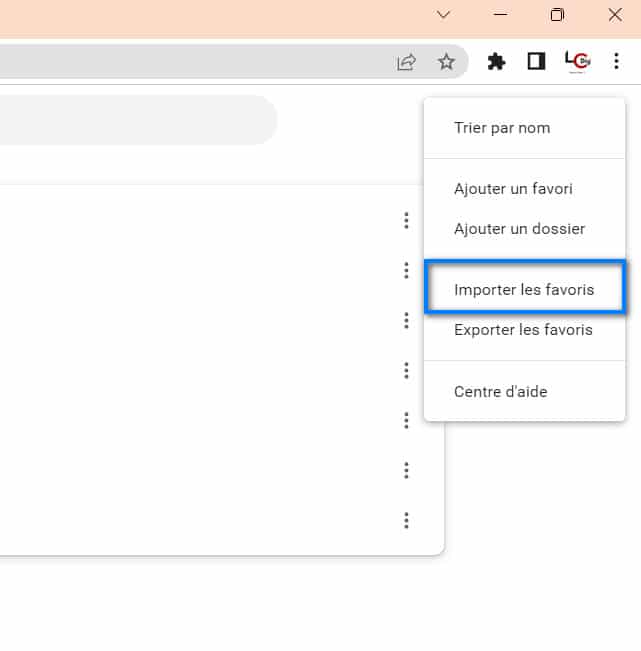Toggle the side panel icon
The height and width of the screenshot is (651, 641).
[x=536, y=61]
